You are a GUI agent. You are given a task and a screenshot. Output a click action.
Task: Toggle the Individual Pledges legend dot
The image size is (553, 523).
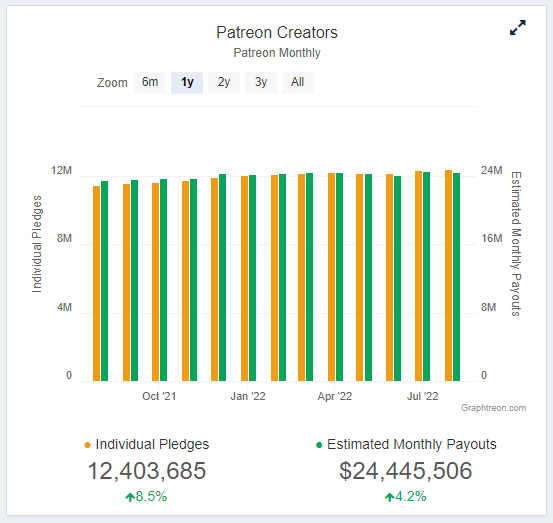pos(87,445)
